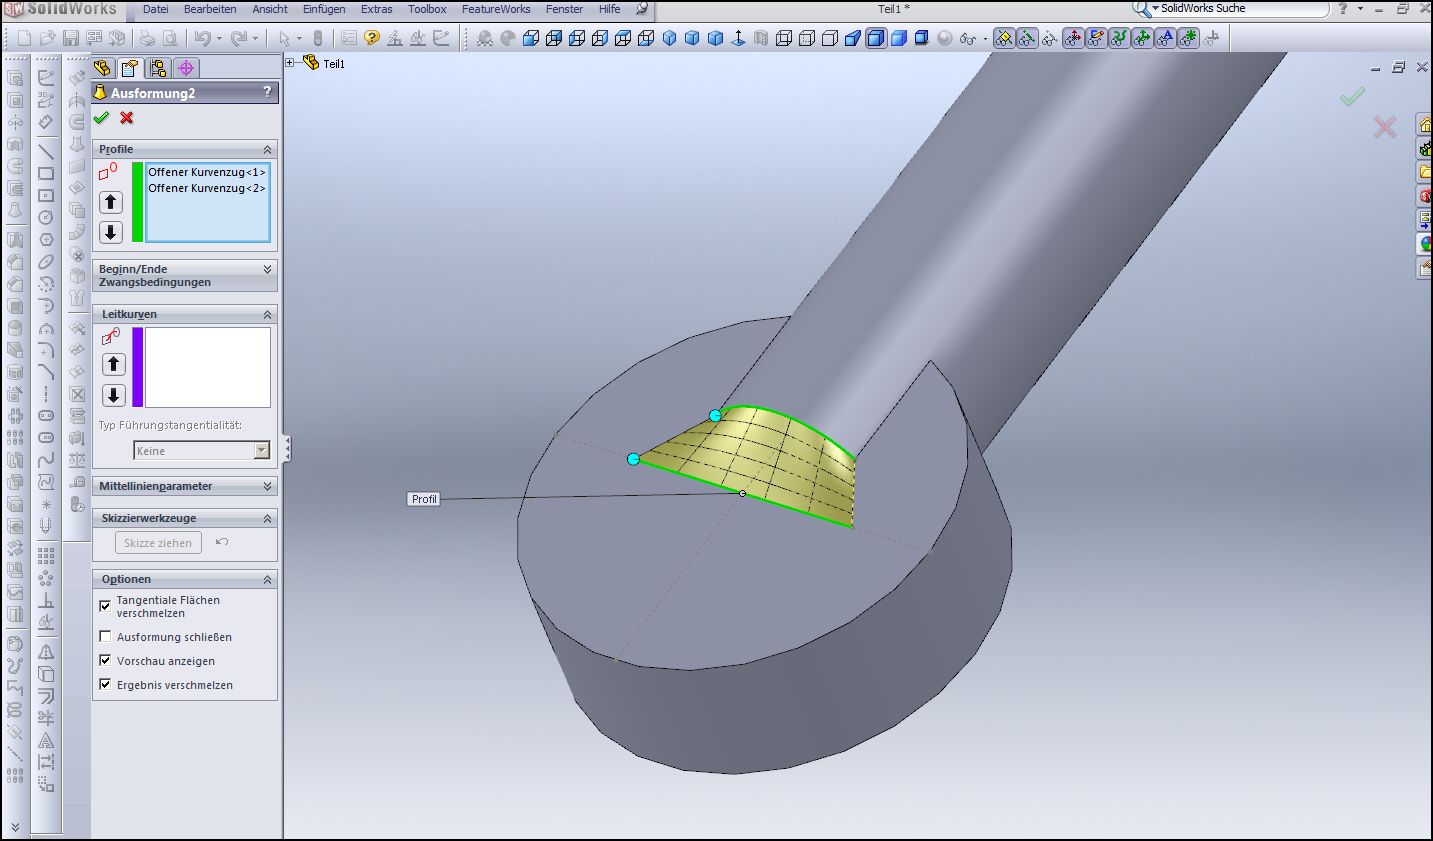The width and height of the screenshot is (1433, 841).
Task: Open the SolidWorks Suche options dropdown arrow
Action: 1155,8
